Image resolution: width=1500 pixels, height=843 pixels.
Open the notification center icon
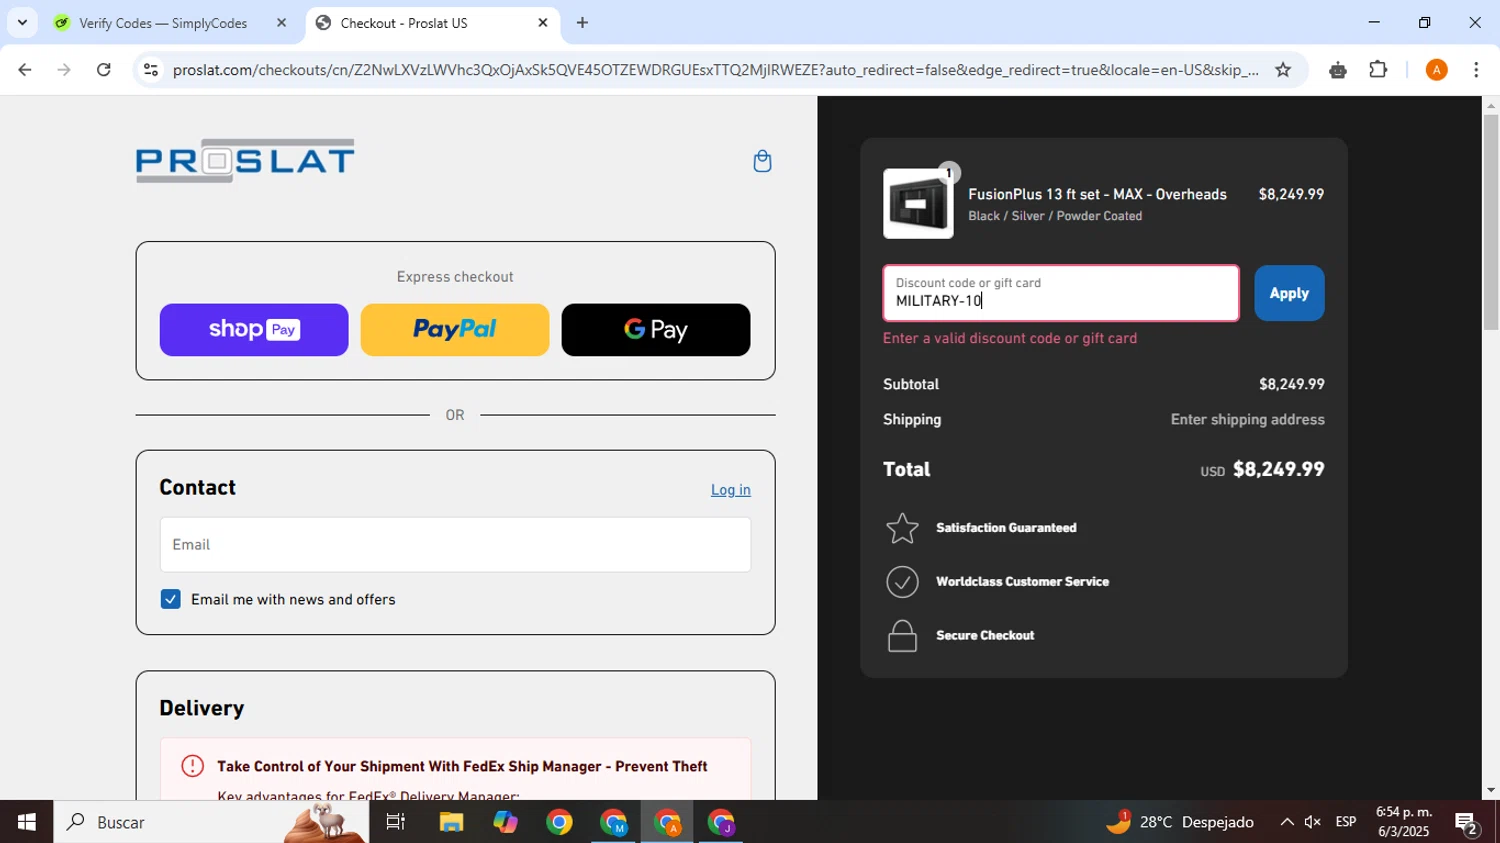(1467, 823)
